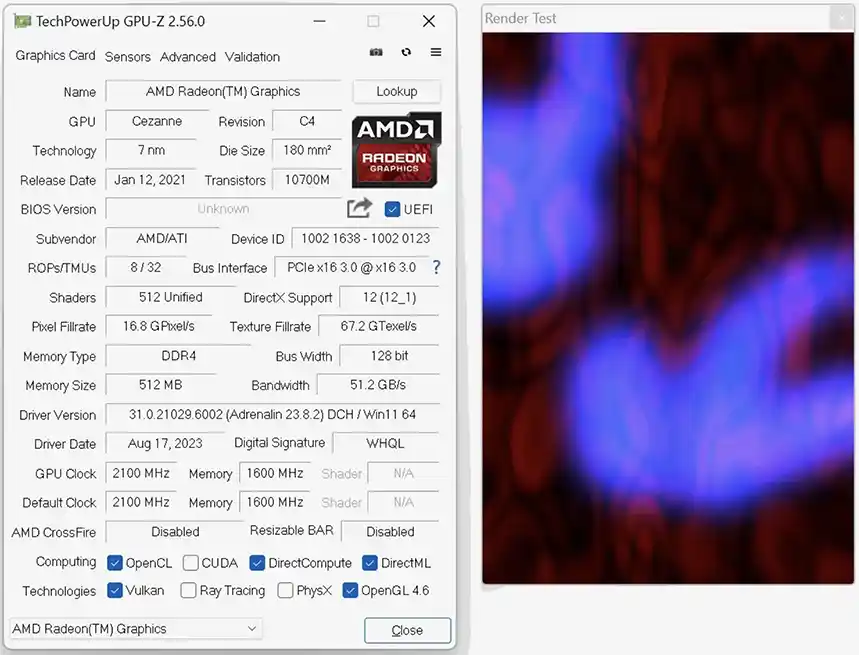The height and width of the screenshot is (655, 859).
Task: Click the Bus Interface question mark
Action: tap(436, 267)
